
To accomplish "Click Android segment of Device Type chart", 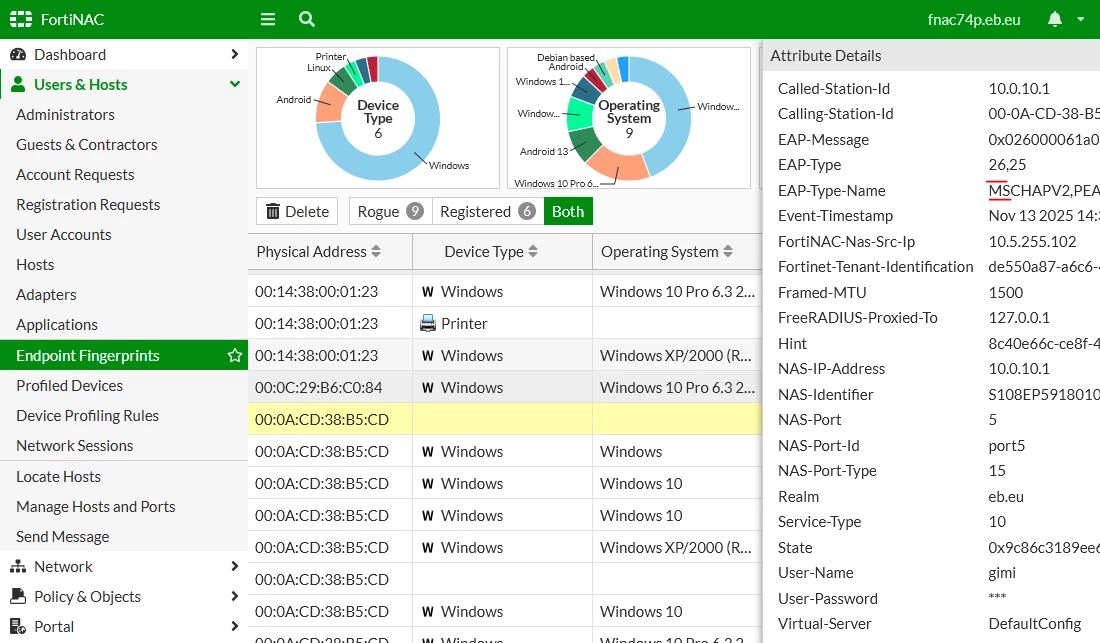I will [x=330, y=104].
